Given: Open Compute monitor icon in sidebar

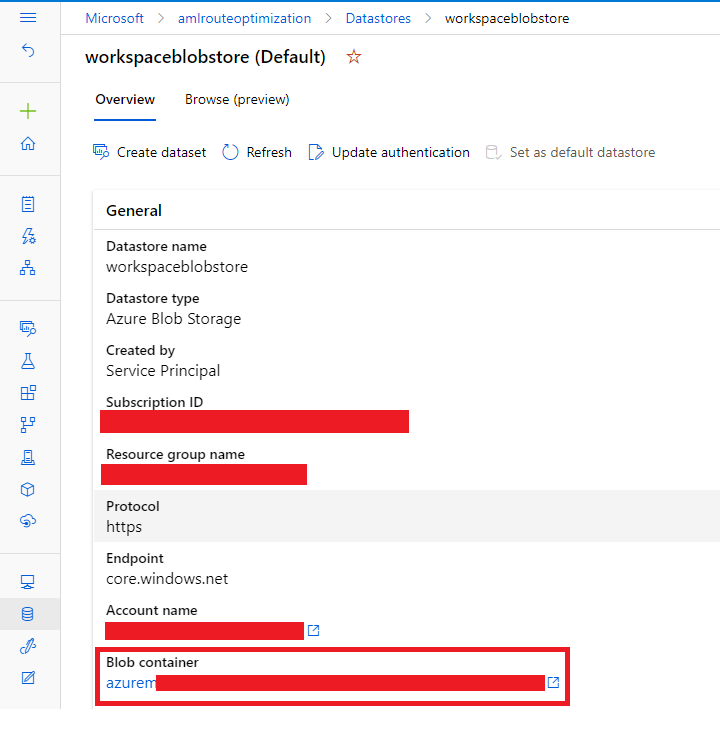Looking at the screenshot, I should click(28, 582).
